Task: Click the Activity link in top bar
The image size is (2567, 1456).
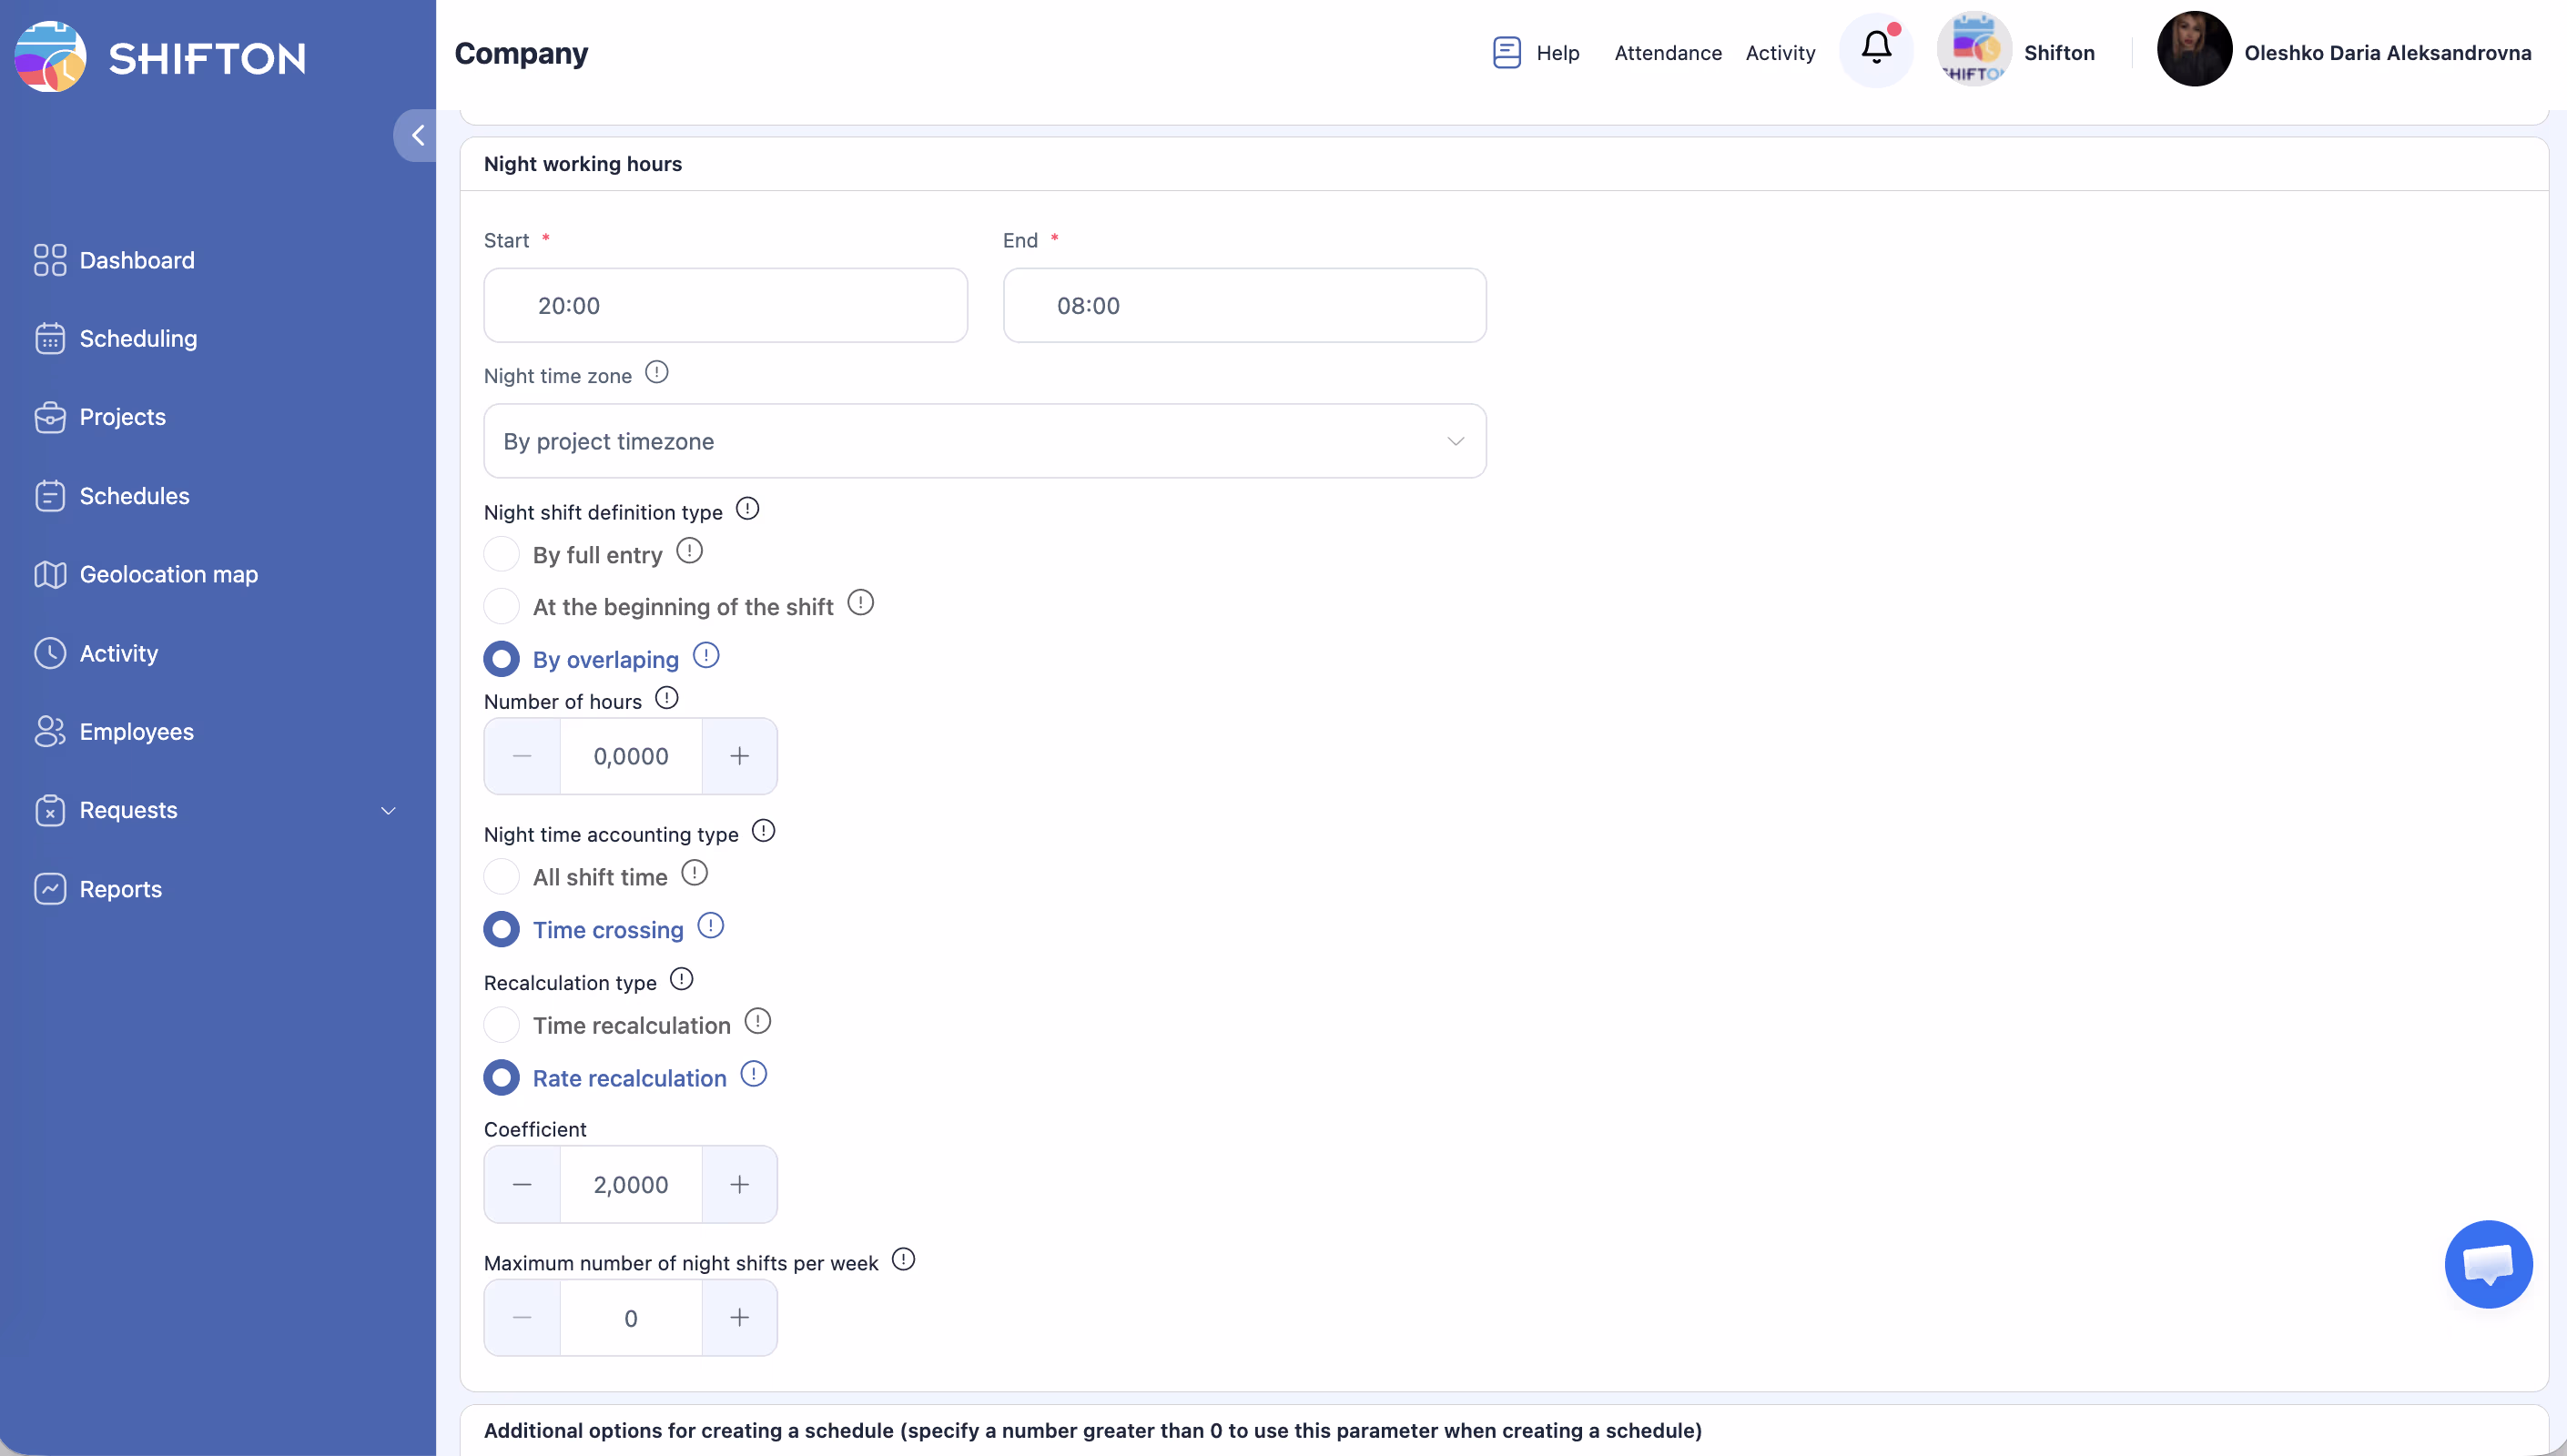Action: pyautogui.click(x=1780, y=52)
